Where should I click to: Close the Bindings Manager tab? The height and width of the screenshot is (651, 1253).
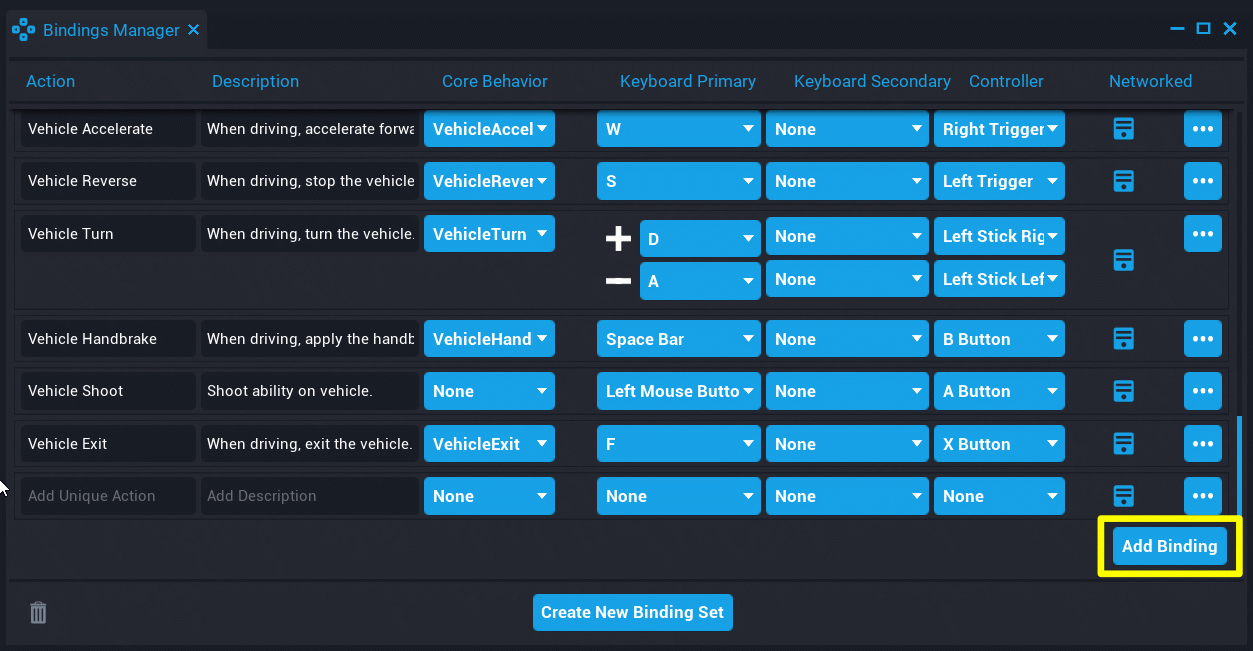click(193, 30)
